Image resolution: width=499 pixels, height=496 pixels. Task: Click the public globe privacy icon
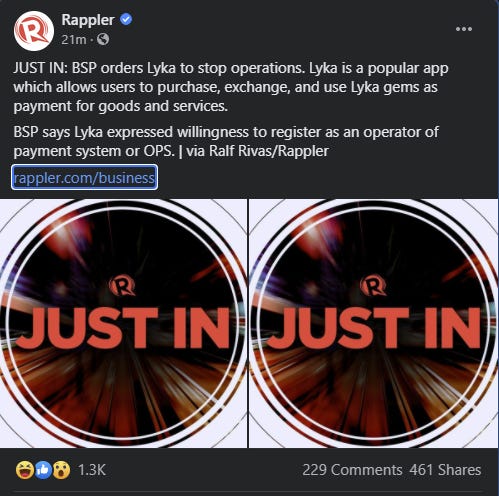pos(103,39)
